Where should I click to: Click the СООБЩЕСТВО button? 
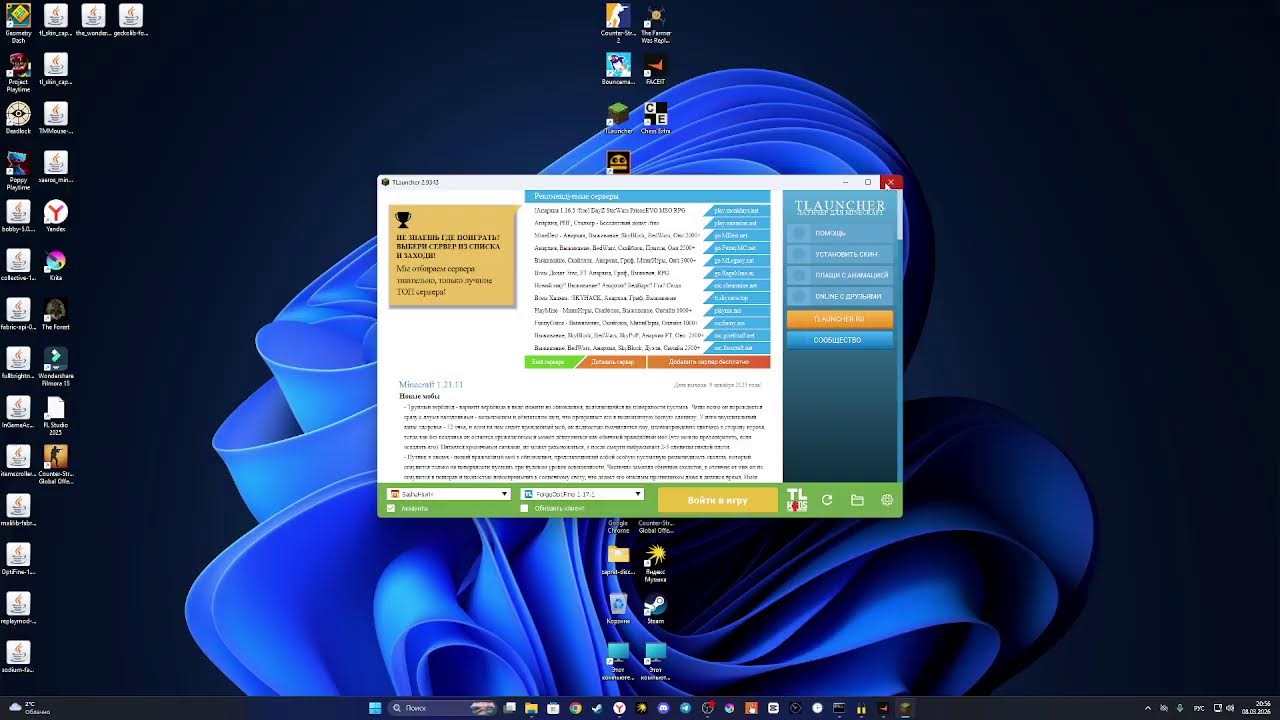click(x=839, y=340)
